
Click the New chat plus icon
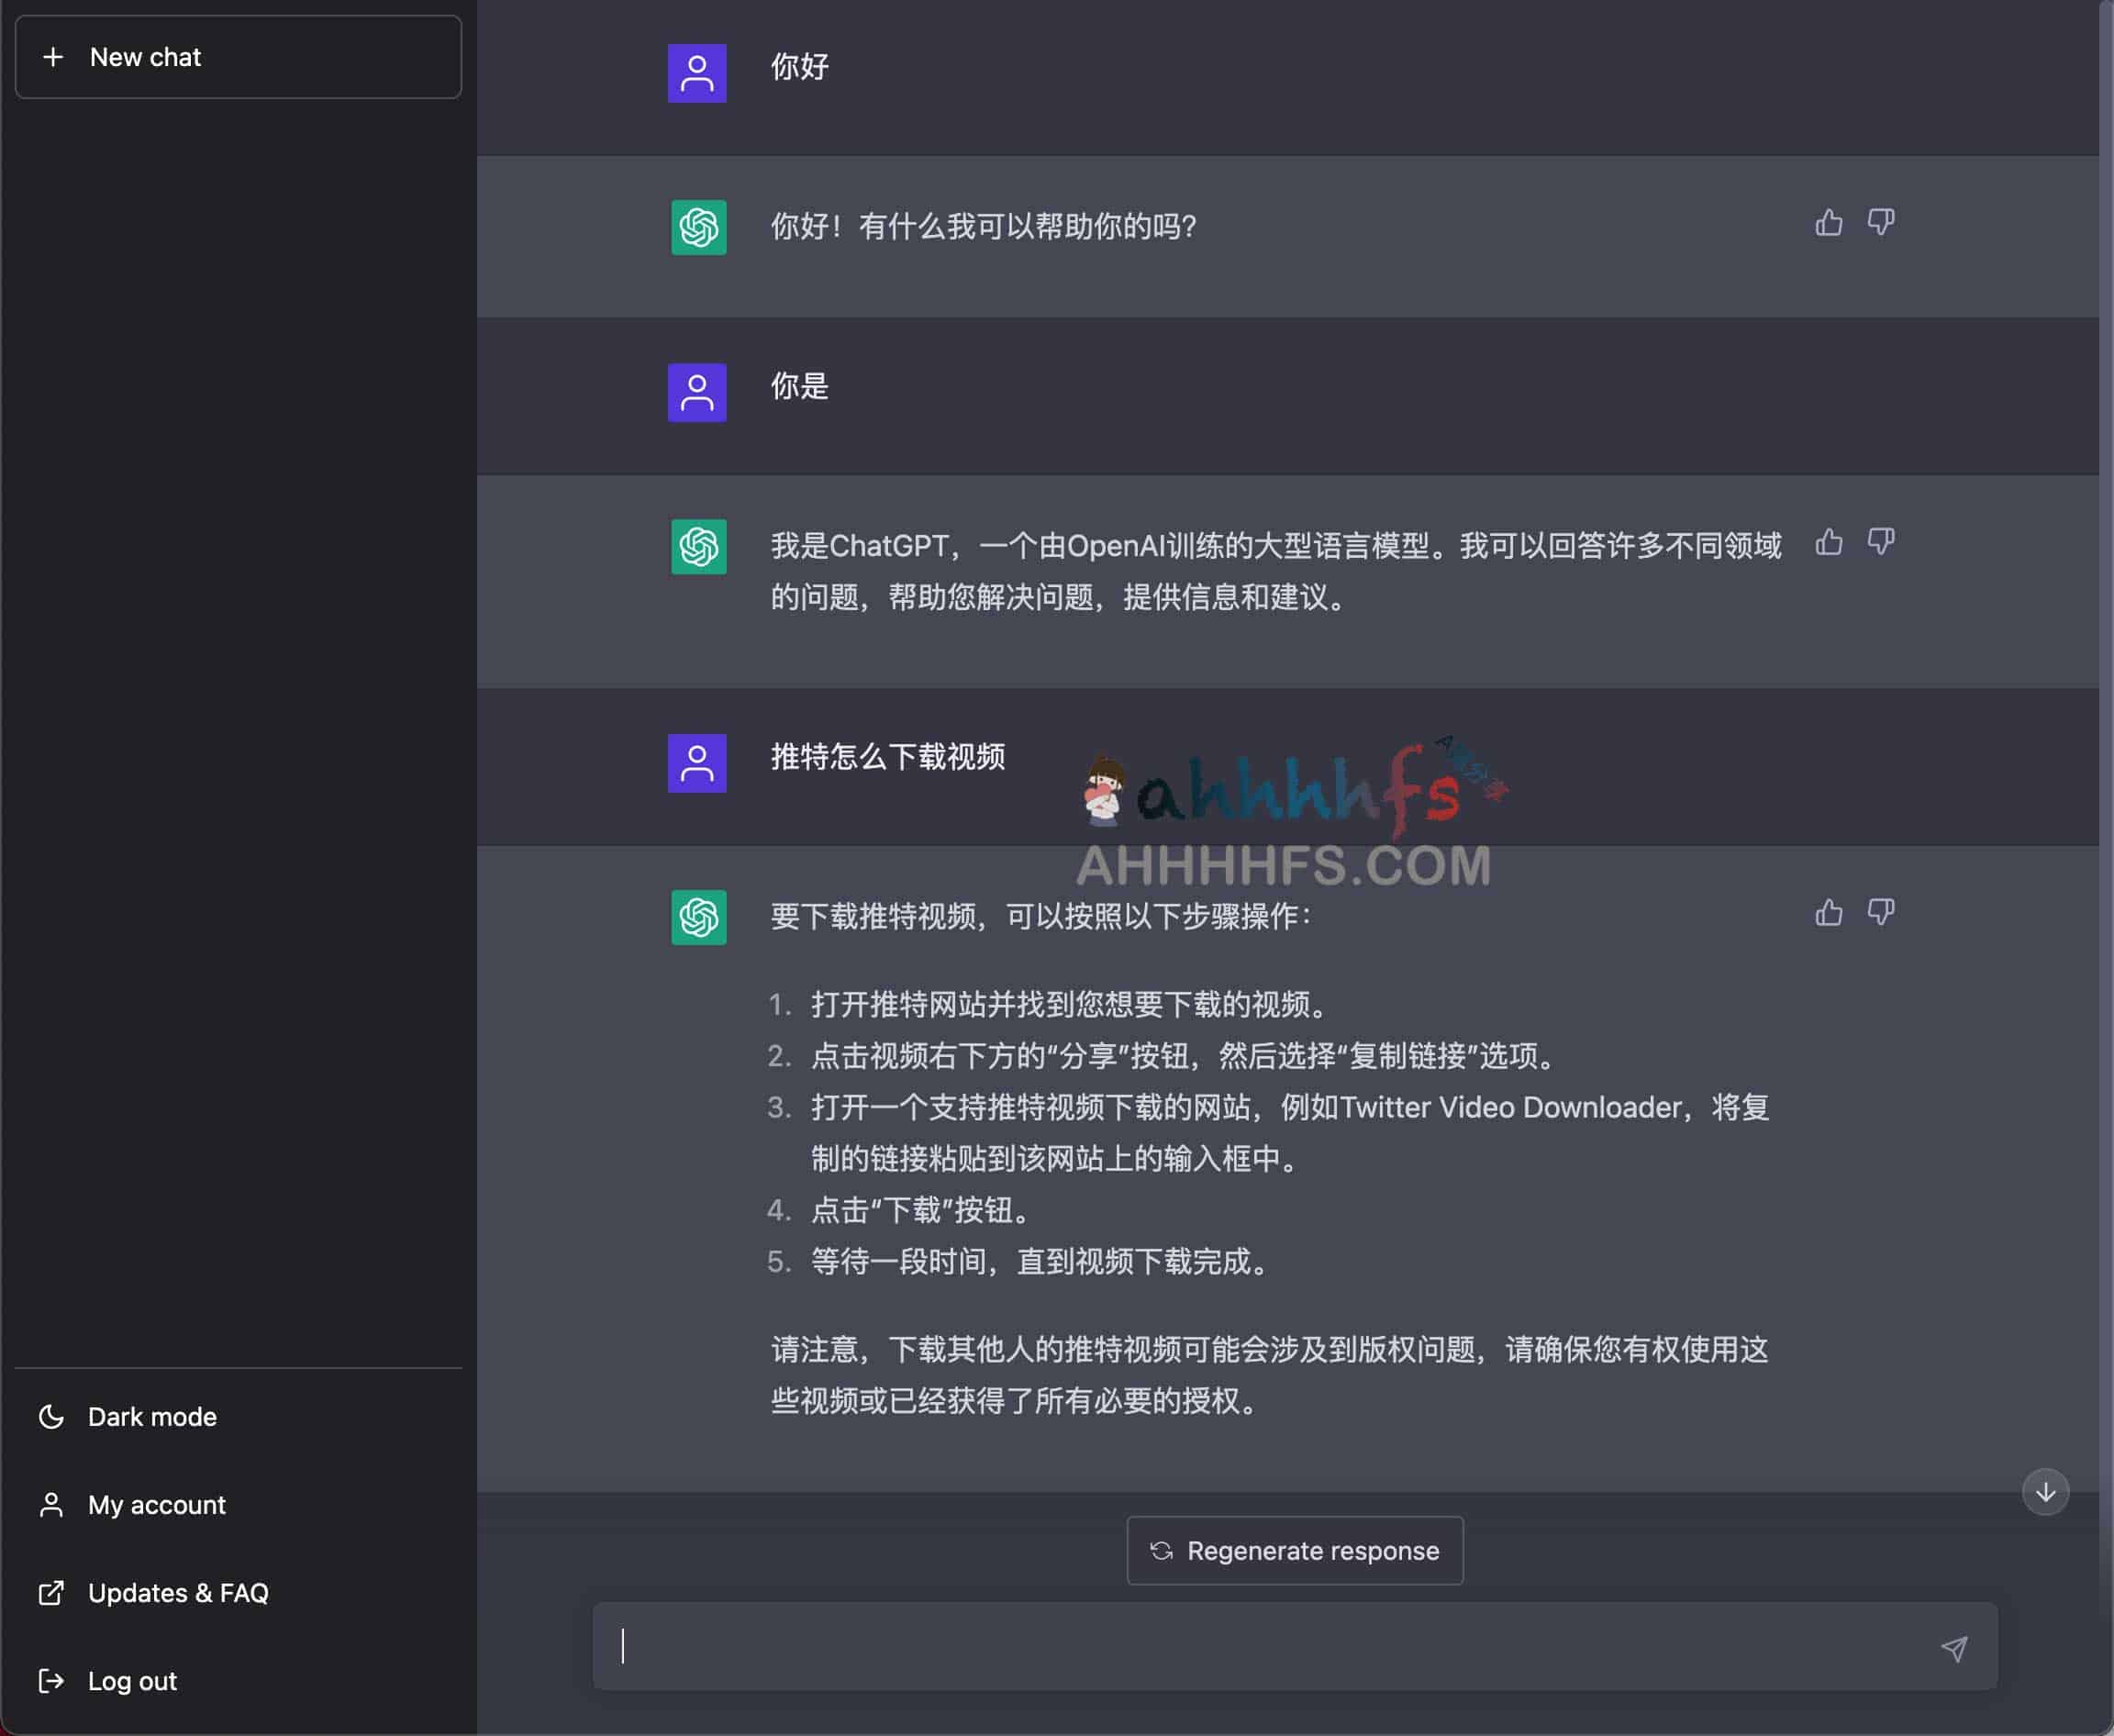[54, 56]
